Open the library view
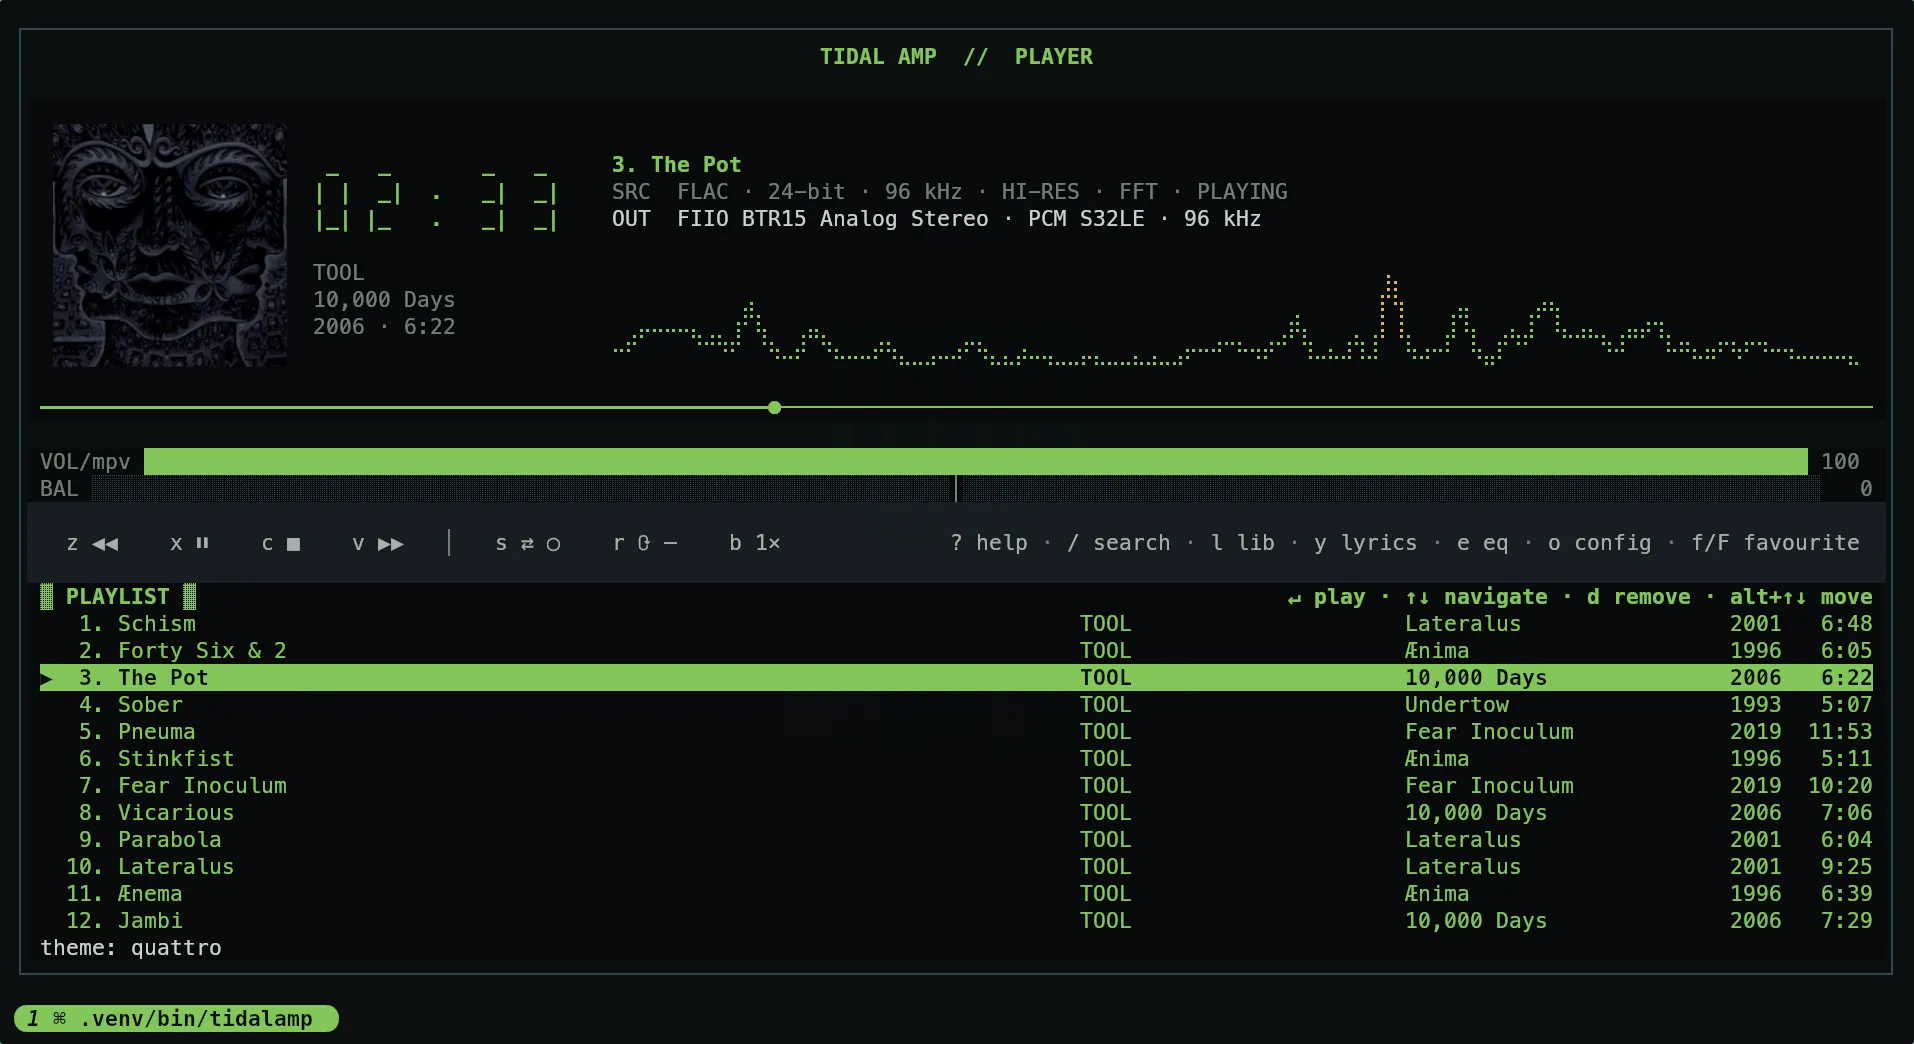 (x=1243, y=543)
